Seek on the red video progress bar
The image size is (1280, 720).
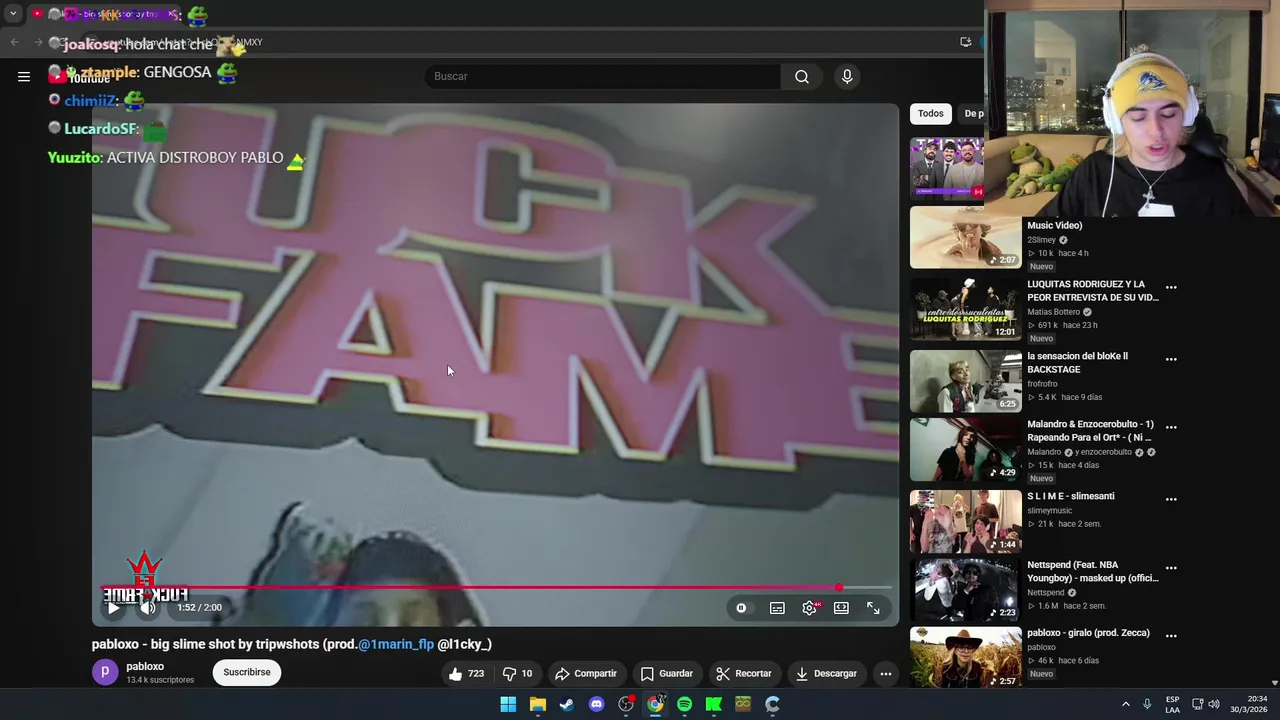(x=496, y=588)
